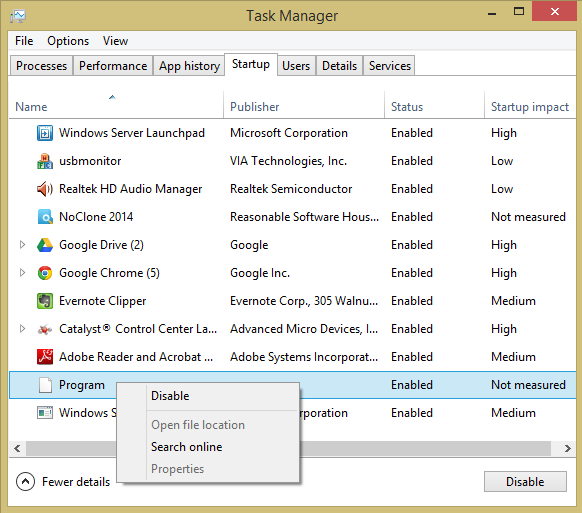Sort by the Name column header
This screenshot has width=582, height=513.
coord(116,105)
